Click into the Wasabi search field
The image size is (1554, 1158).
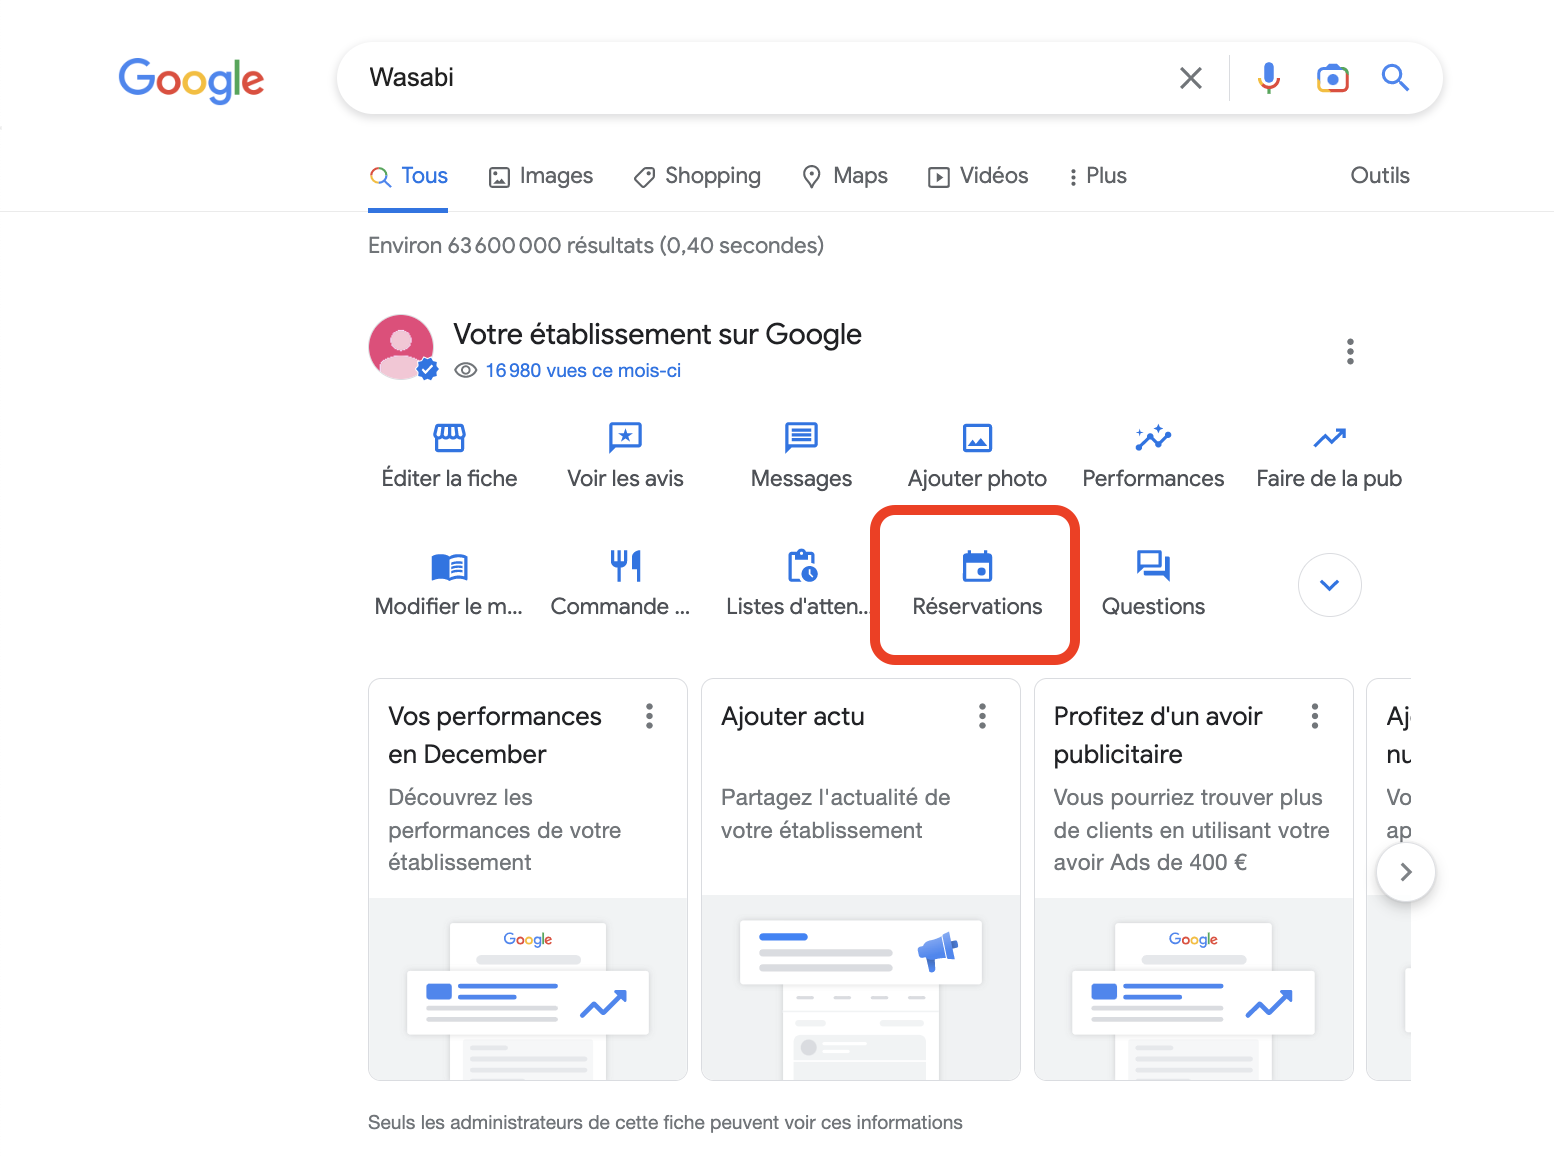760,78
